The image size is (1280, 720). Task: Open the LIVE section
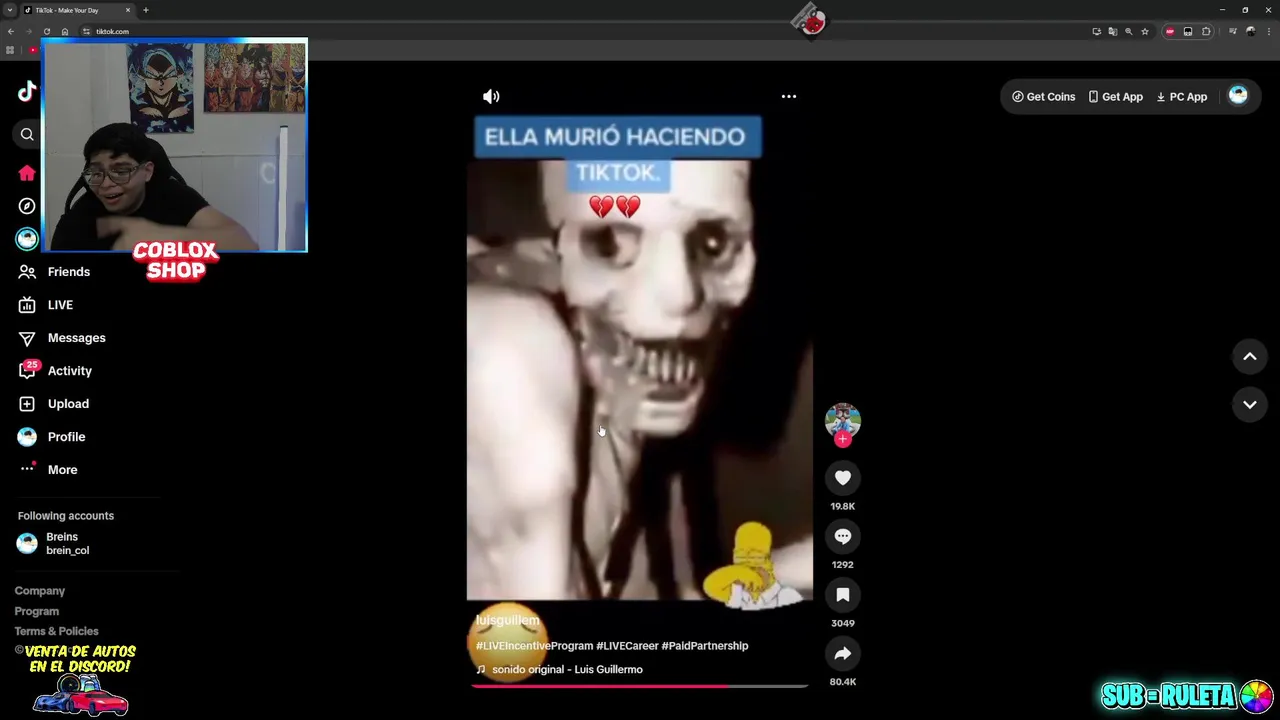46,305
